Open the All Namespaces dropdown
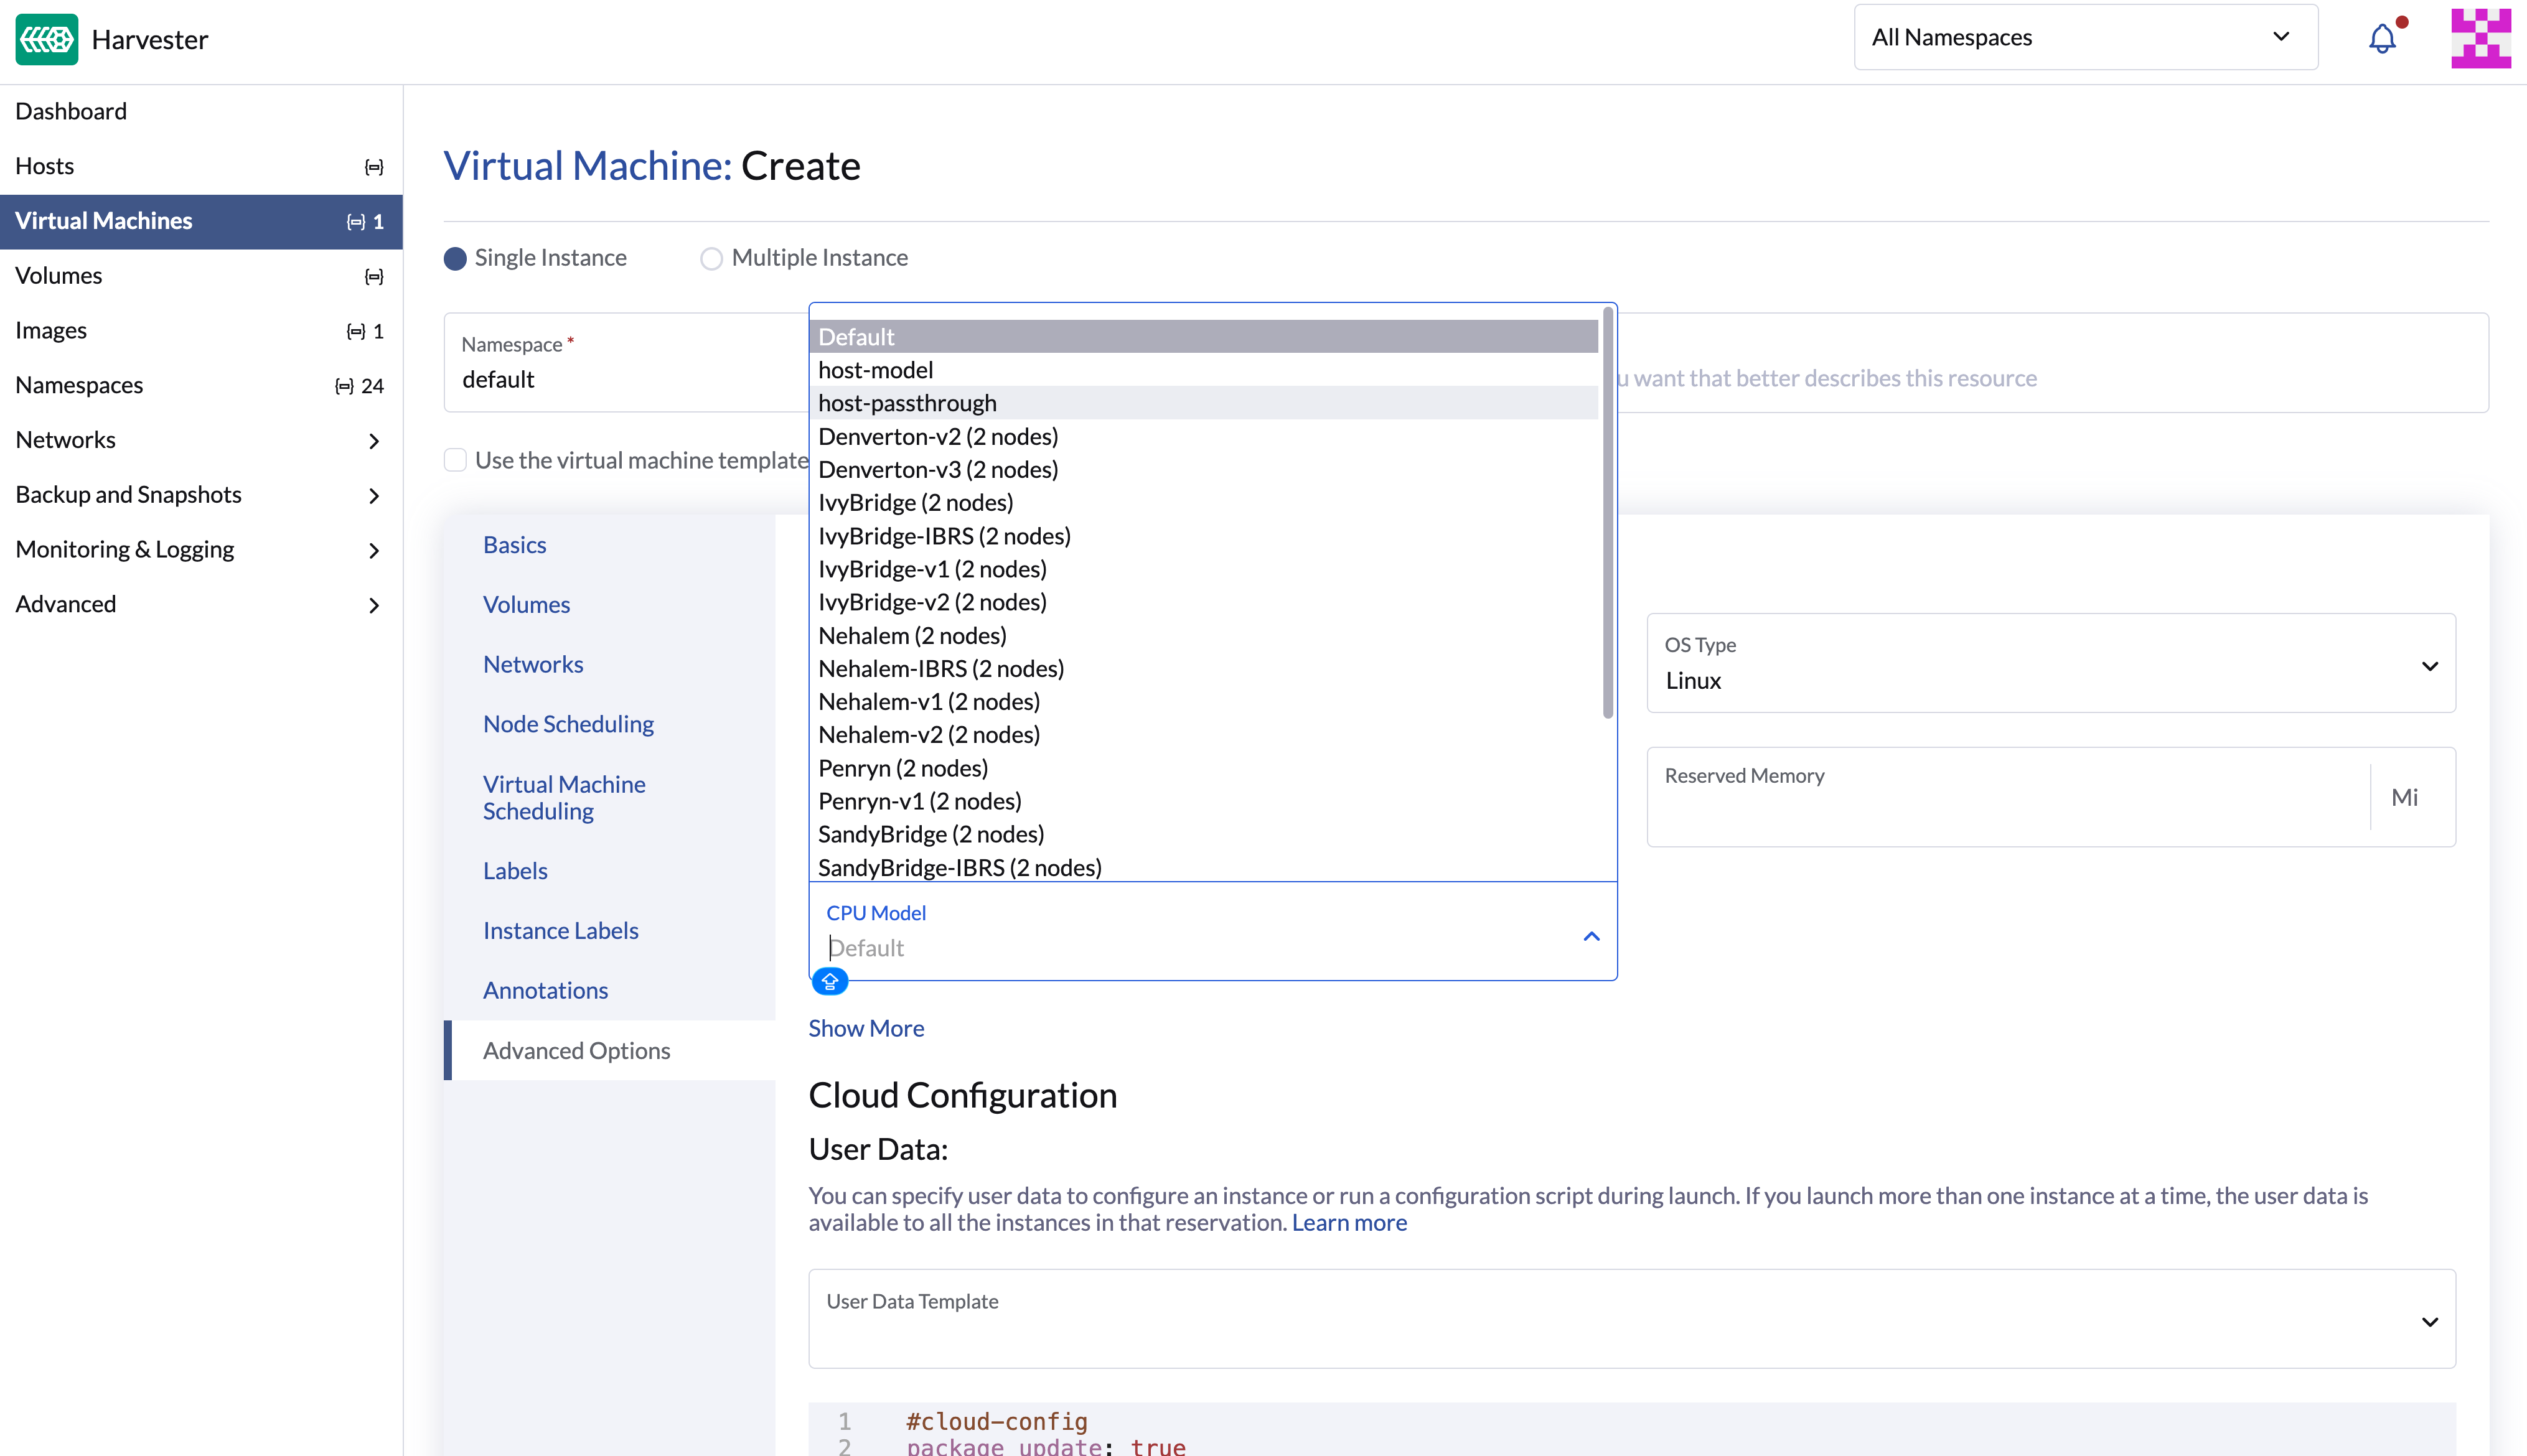 pyautogui.click(x=2085, y=38)
